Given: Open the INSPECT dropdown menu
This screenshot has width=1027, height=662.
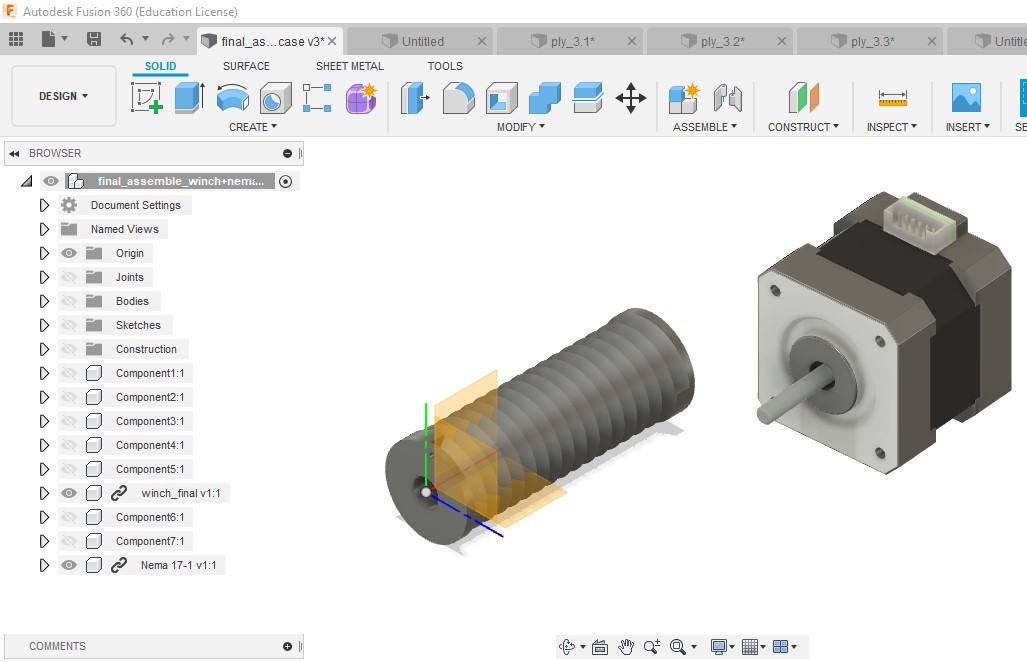Looking at the screenshot, I should (892, 127).
